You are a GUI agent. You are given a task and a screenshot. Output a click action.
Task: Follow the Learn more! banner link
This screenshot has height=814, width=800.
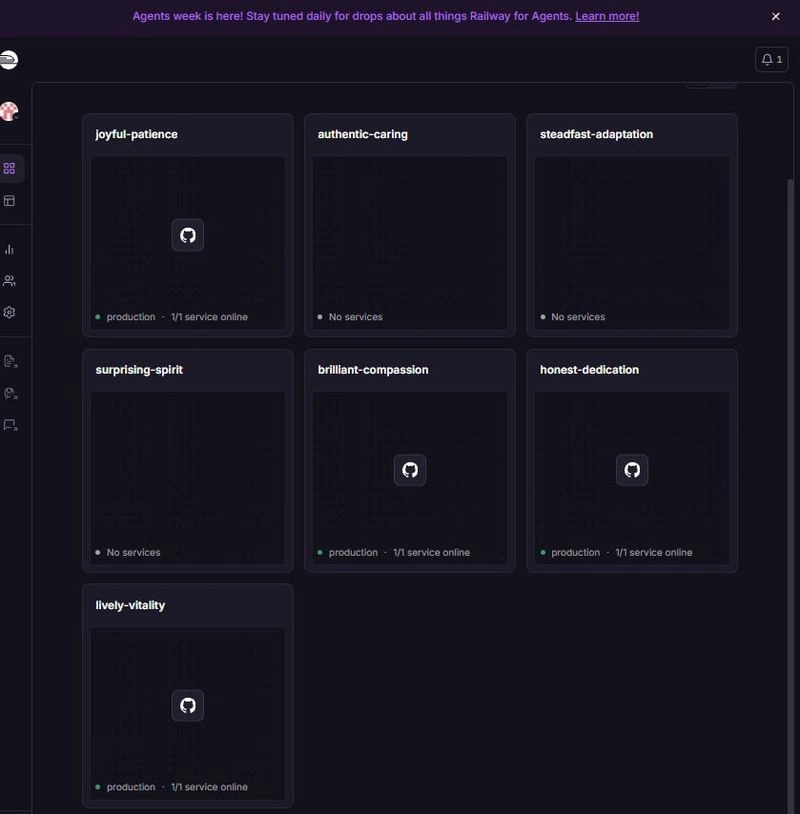click(607, 16)
